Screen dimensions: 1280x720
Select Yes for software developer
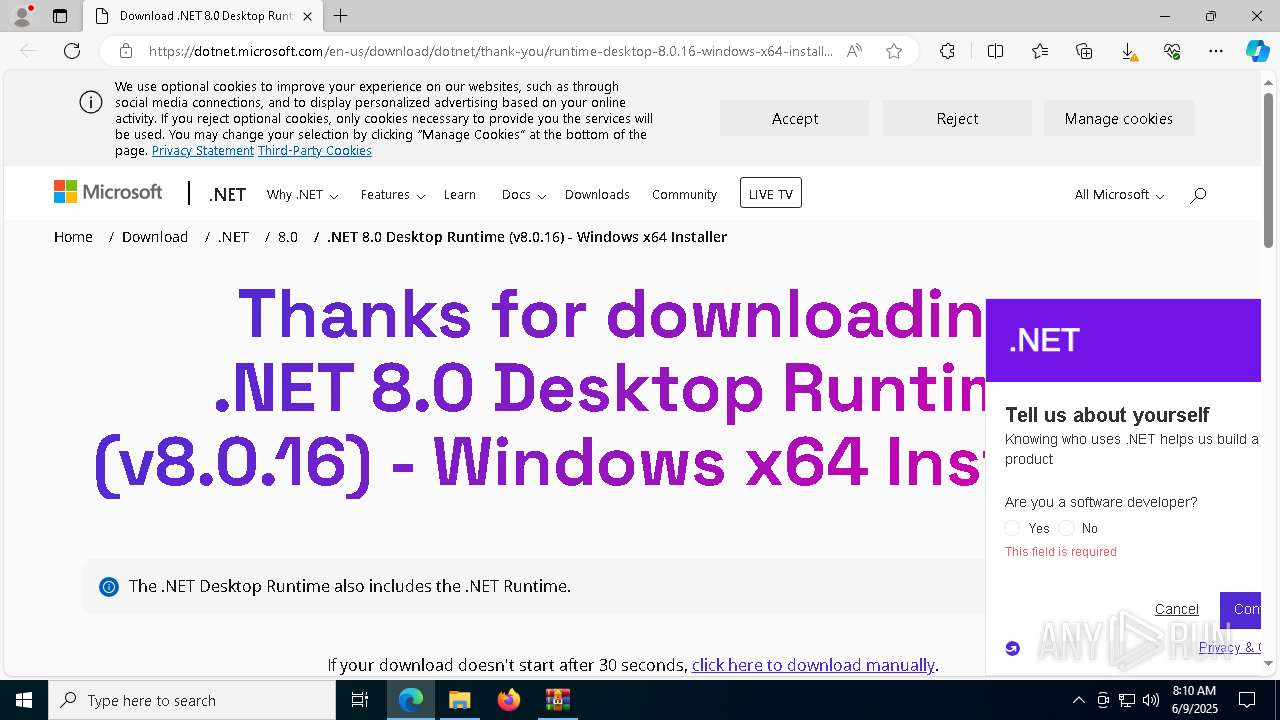pyautogui.click(x=1012, y=528)
